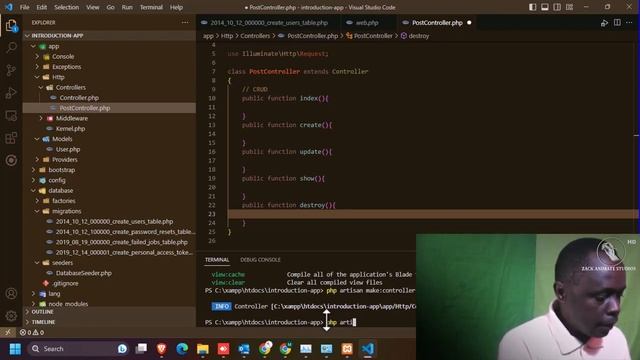Collapse the INTRODUCTION-APP root folder
The image size is (640, 360).
tap(57, 36)
